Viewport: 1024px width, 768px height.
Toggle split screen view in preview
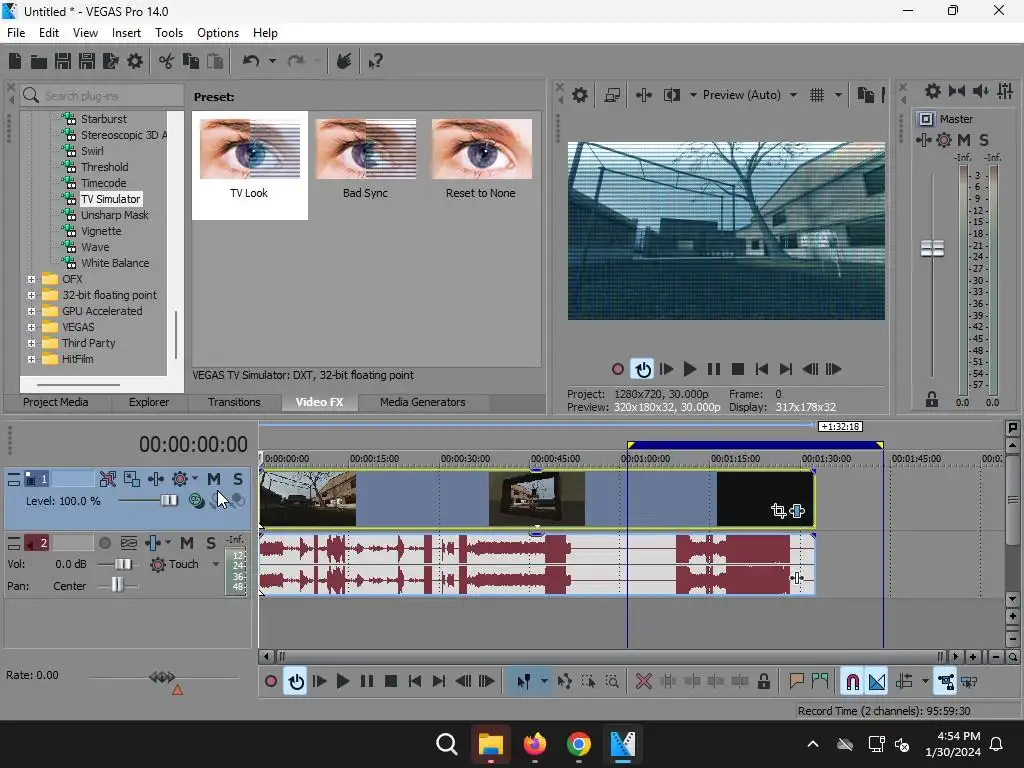[672, 95]
